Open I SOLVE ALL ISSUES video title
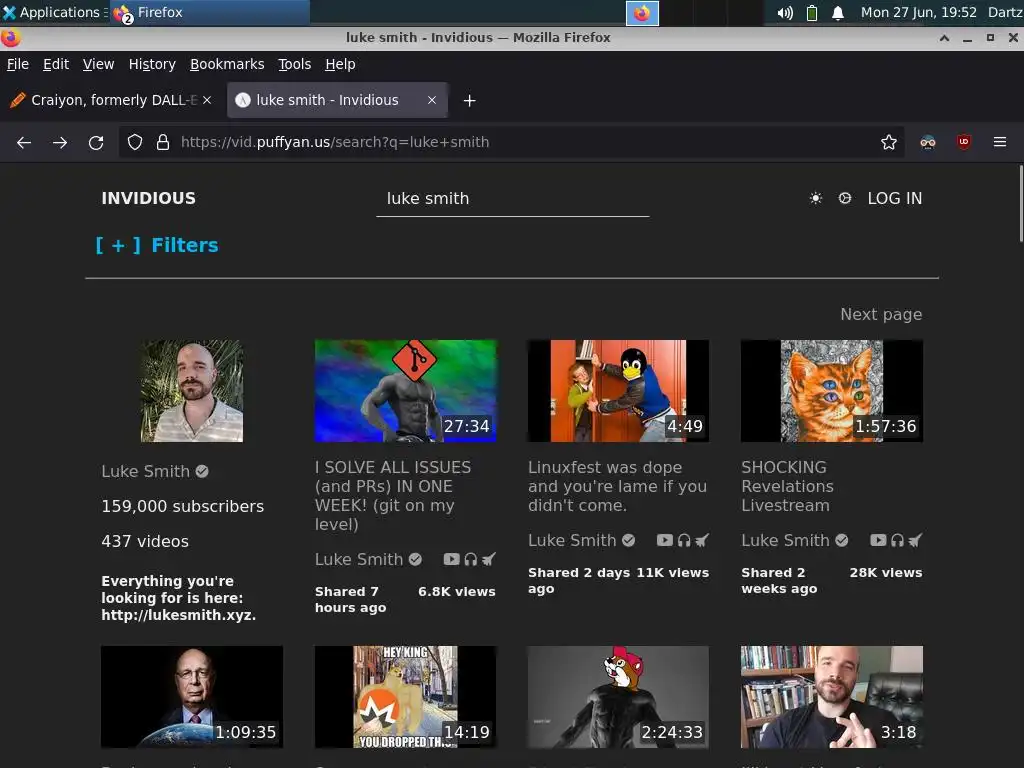This screenshot has width=1024, height=768. (392, 496)
